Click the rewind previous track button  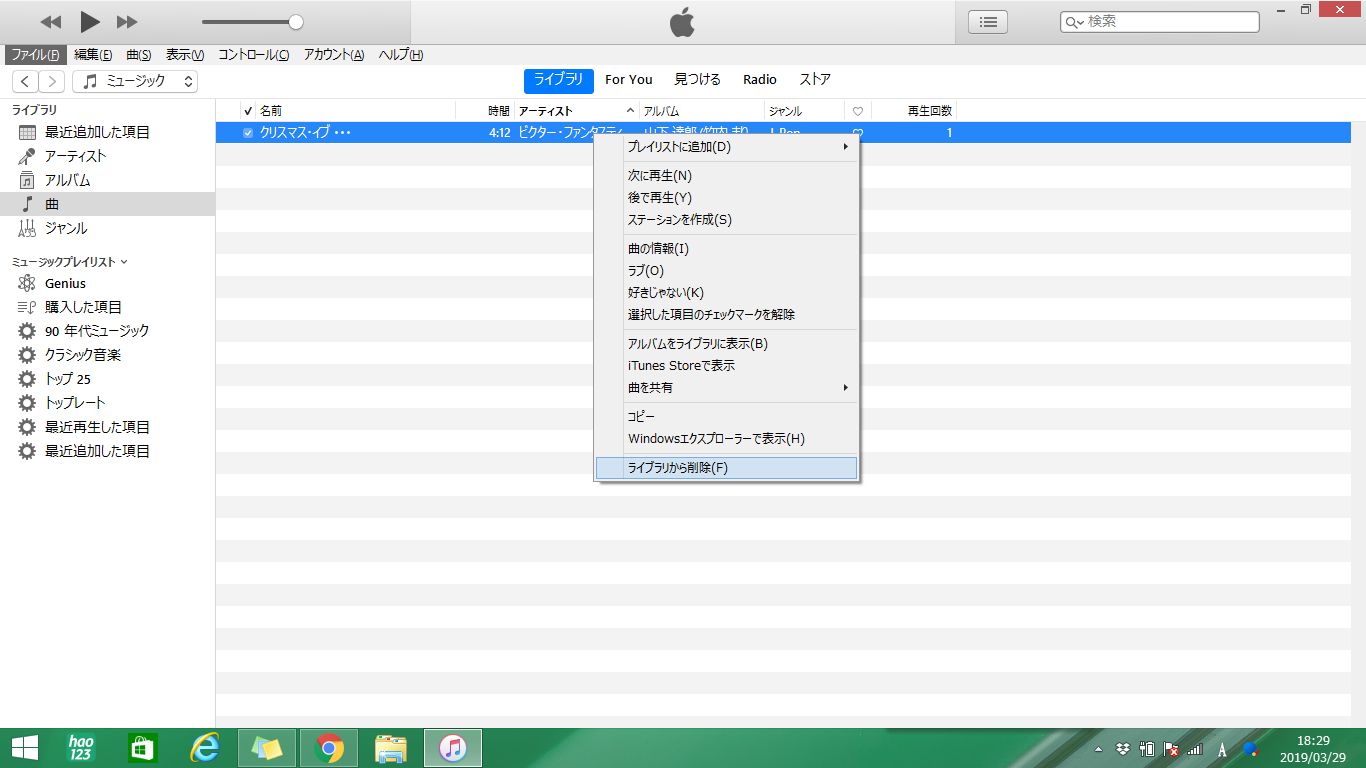click(50, 22)
